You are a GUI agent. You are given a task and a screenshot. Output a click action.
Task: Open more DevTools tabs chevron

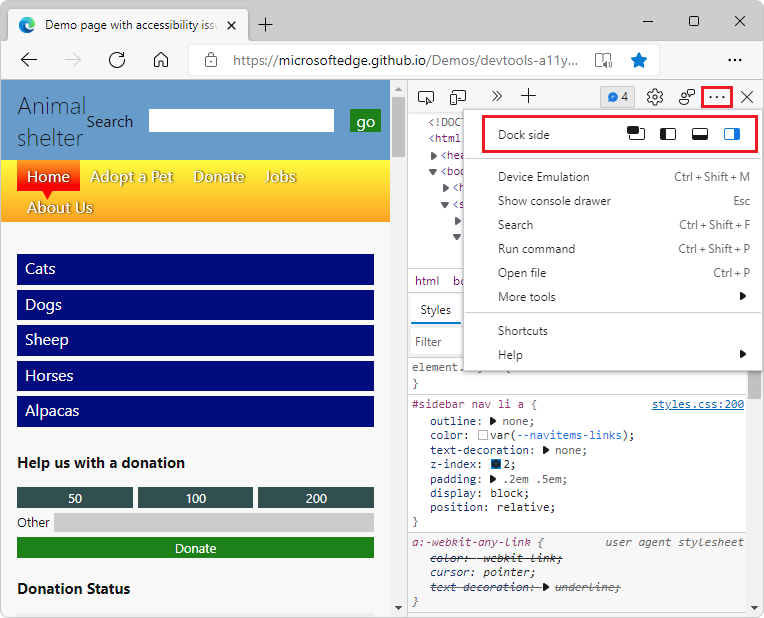(497, 96)
